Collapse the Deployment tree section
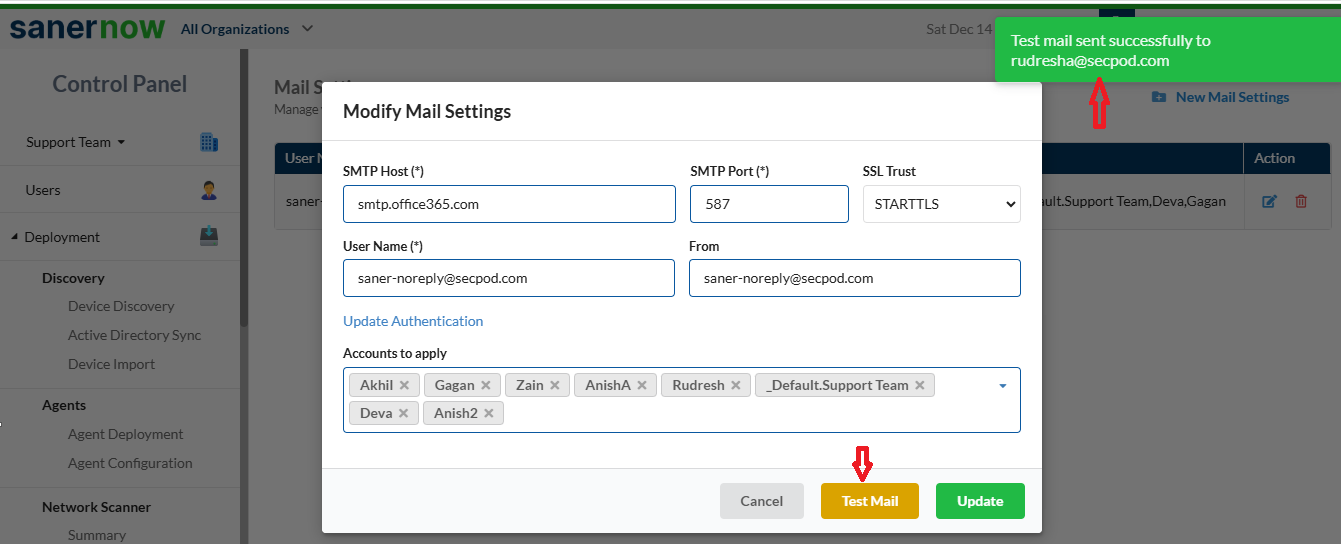Image resolution: width=1341 pixels, height=544 pixels. [15, 237]
